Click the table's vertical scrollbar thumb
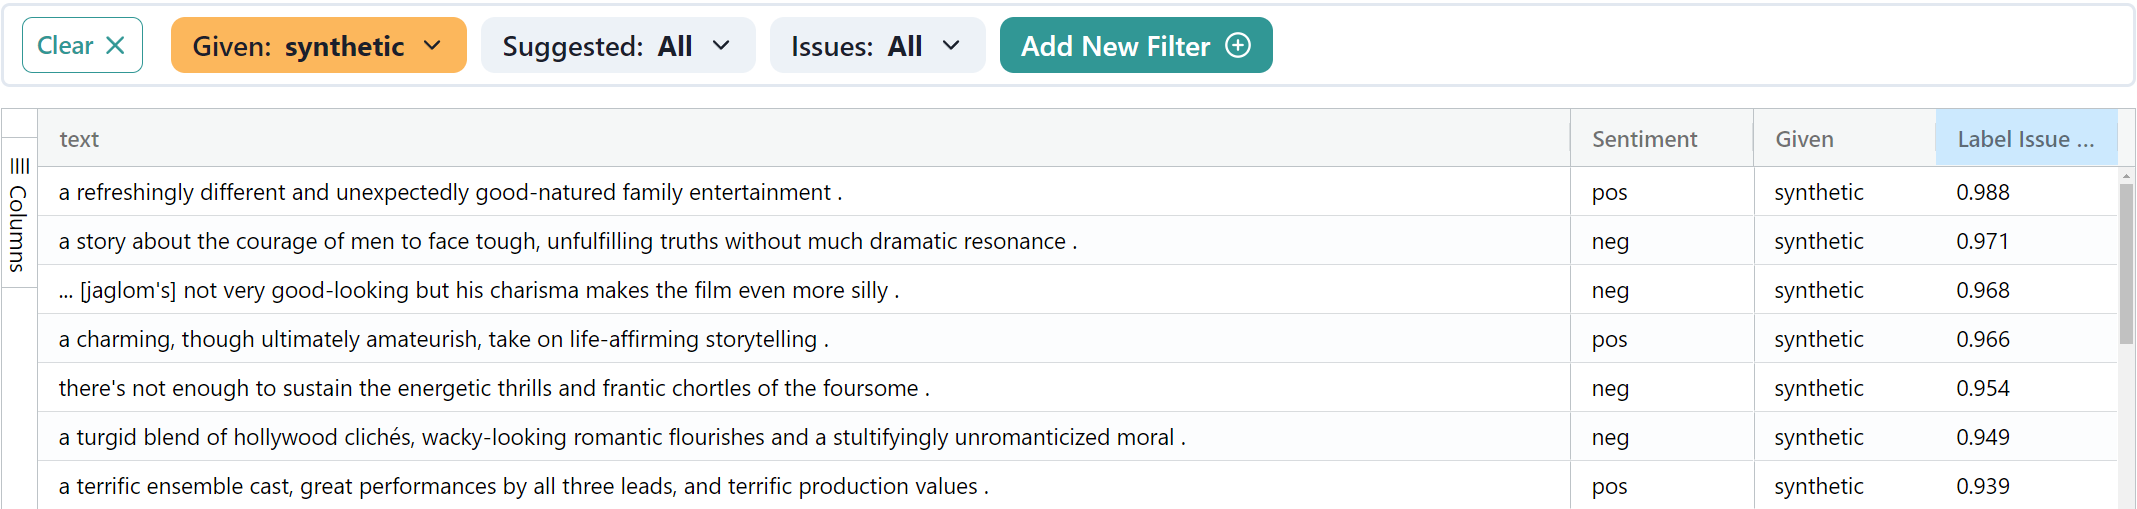 2126,263
